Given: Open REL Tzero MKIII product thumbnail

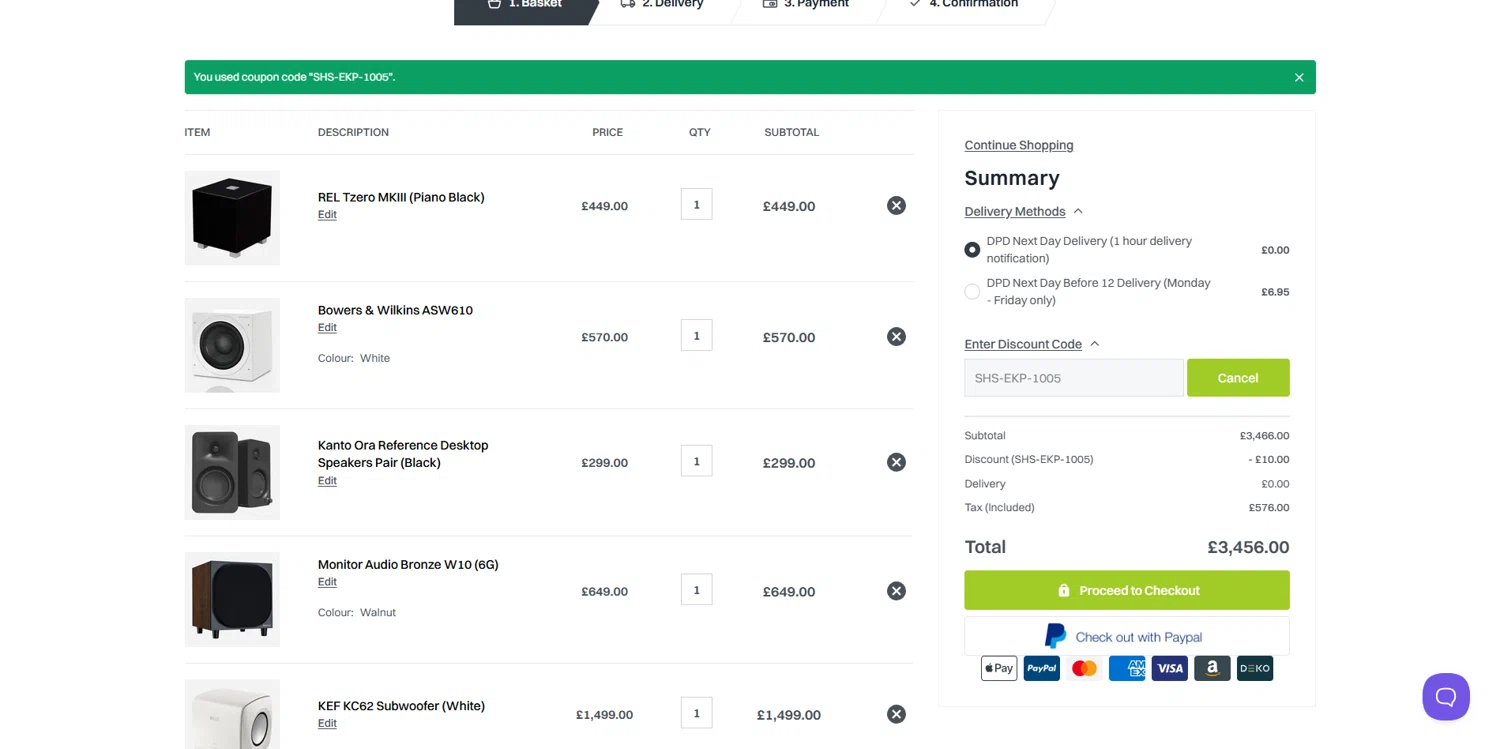Looking at the screenshot, I should tap(232, 218).
